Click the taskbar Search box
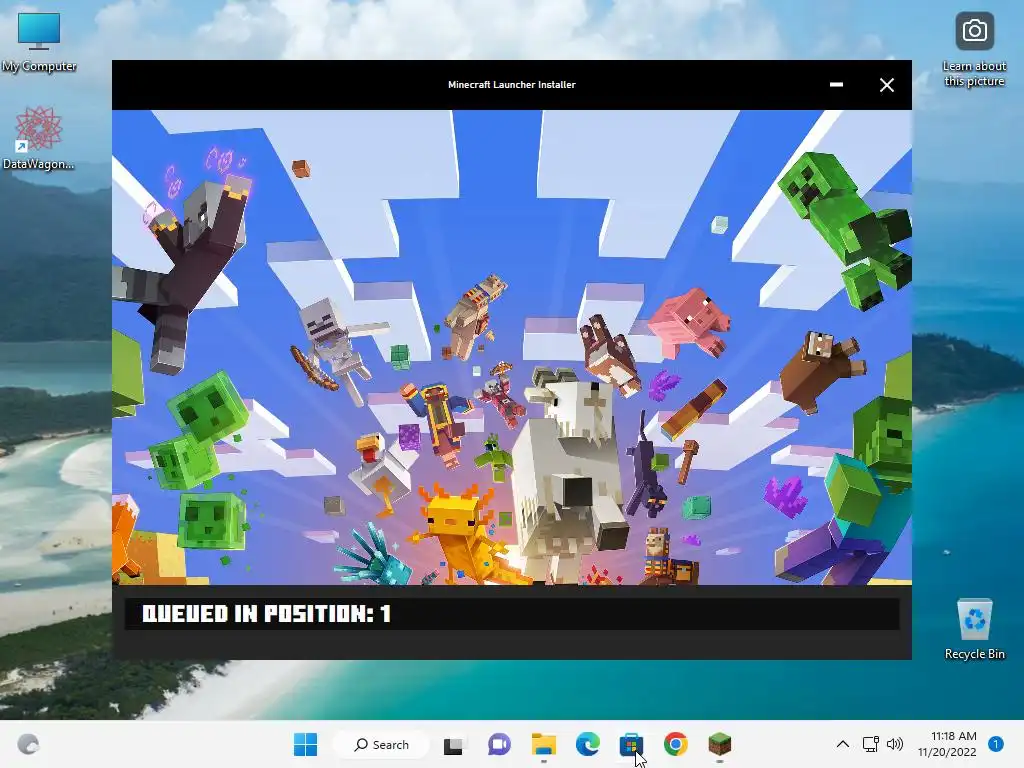Viewport: 1024px width, 768px height. [x=381, y=744]
